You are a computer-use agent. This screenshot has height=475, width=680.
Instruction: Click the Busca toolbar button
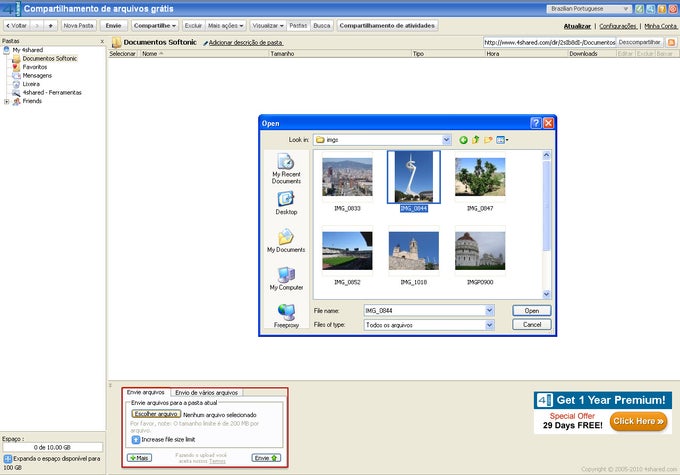pos(322,26)
